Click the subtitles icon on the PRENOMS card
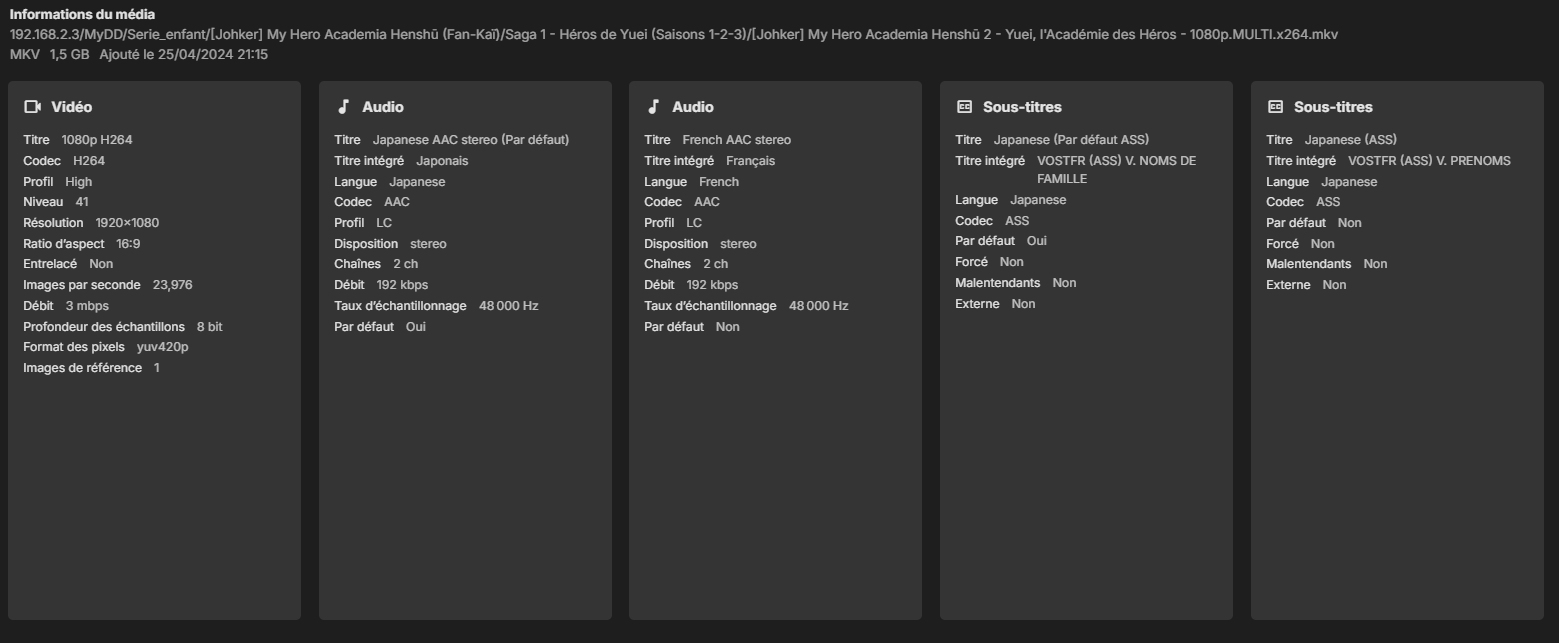Image resolution: width=1559 pixels, height=643 pixels. pos(1275,107)
